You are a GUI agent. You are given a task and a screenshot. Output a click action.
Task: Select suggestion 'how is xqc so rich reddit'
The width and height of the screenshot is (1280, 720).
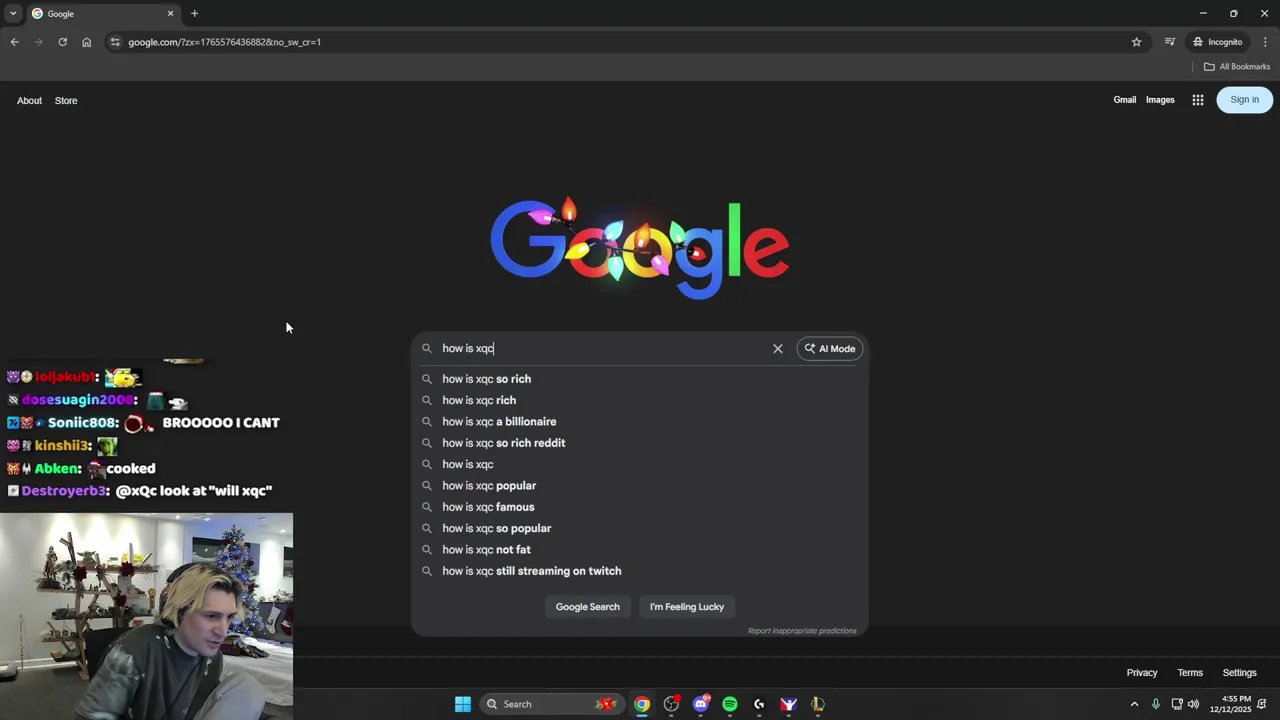point(640,443)
